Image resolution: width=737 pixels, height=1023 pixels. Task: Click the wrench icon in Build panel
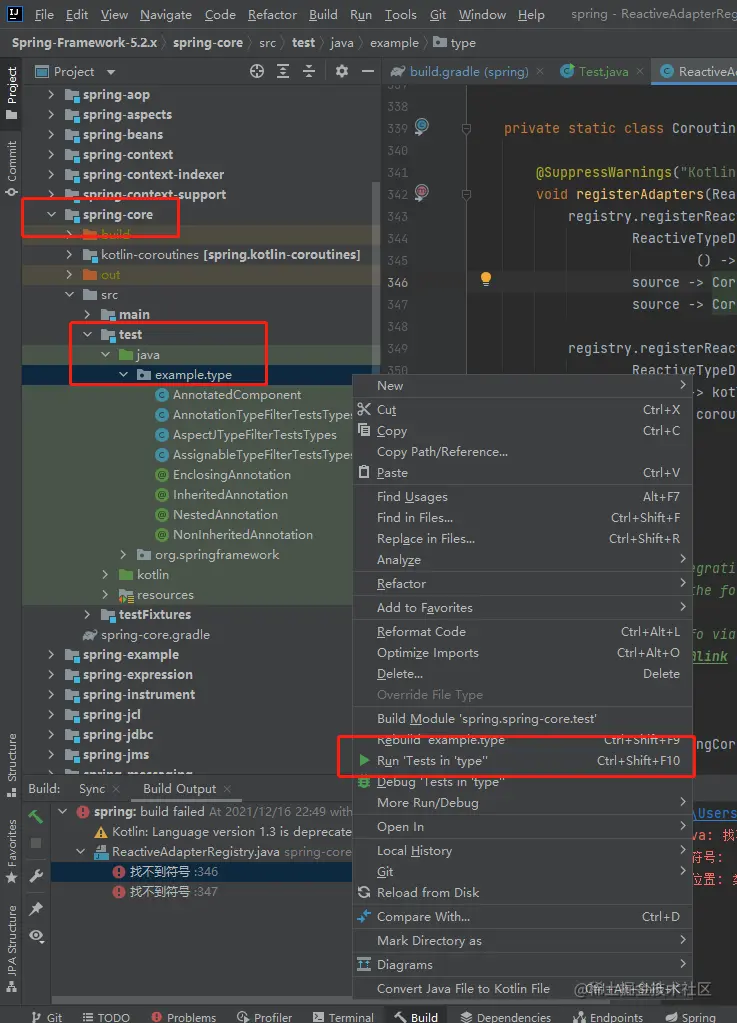(x=36, y=876)
